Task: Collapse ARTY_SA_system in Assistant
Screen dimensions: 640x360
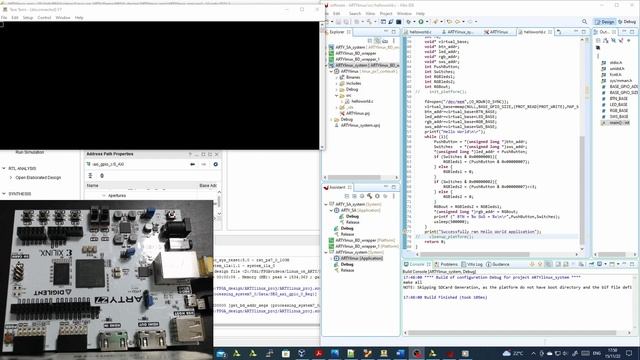Action: point(326,204)
